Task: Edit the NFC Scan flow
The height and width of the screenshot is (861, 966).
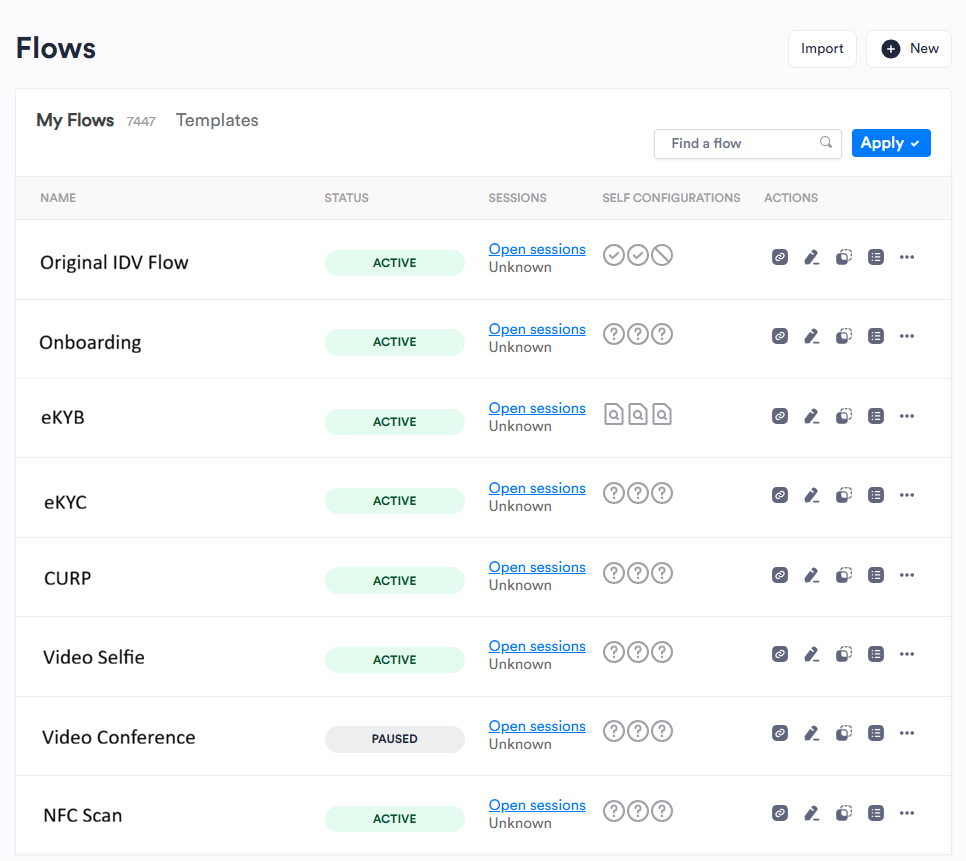Action: 812,812
